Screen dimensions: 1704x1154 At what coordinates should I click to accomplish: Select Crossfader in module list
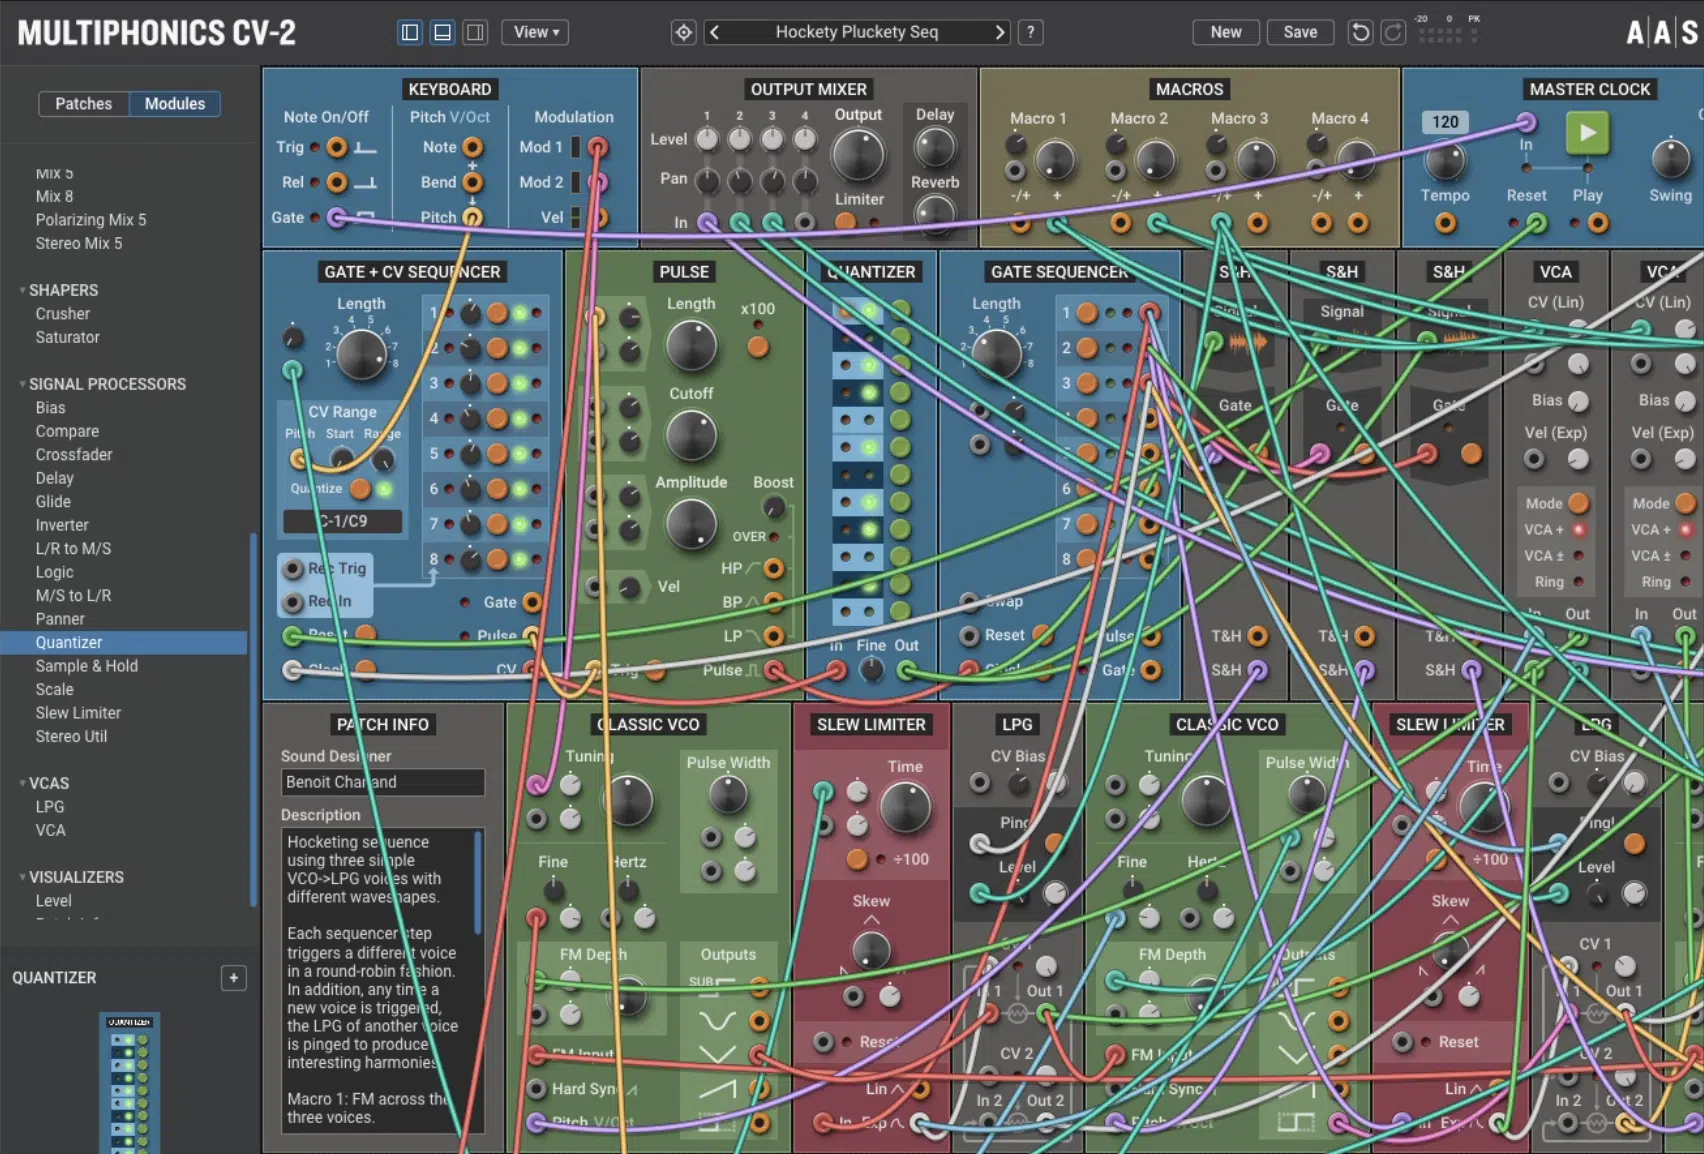coord(74,455)
